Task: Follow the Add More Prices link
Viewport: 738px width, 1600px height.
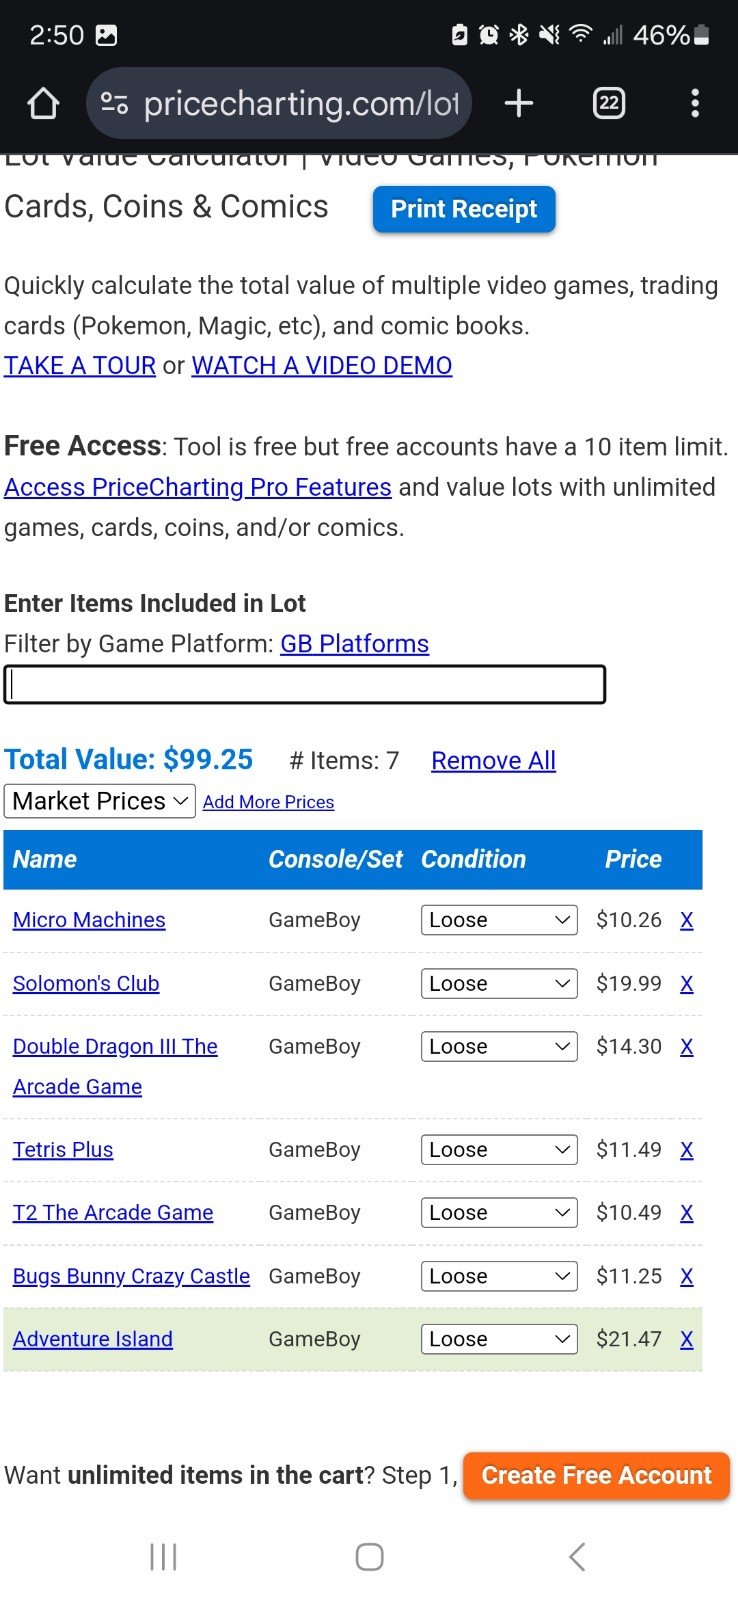Action: (x=268, y=802)
